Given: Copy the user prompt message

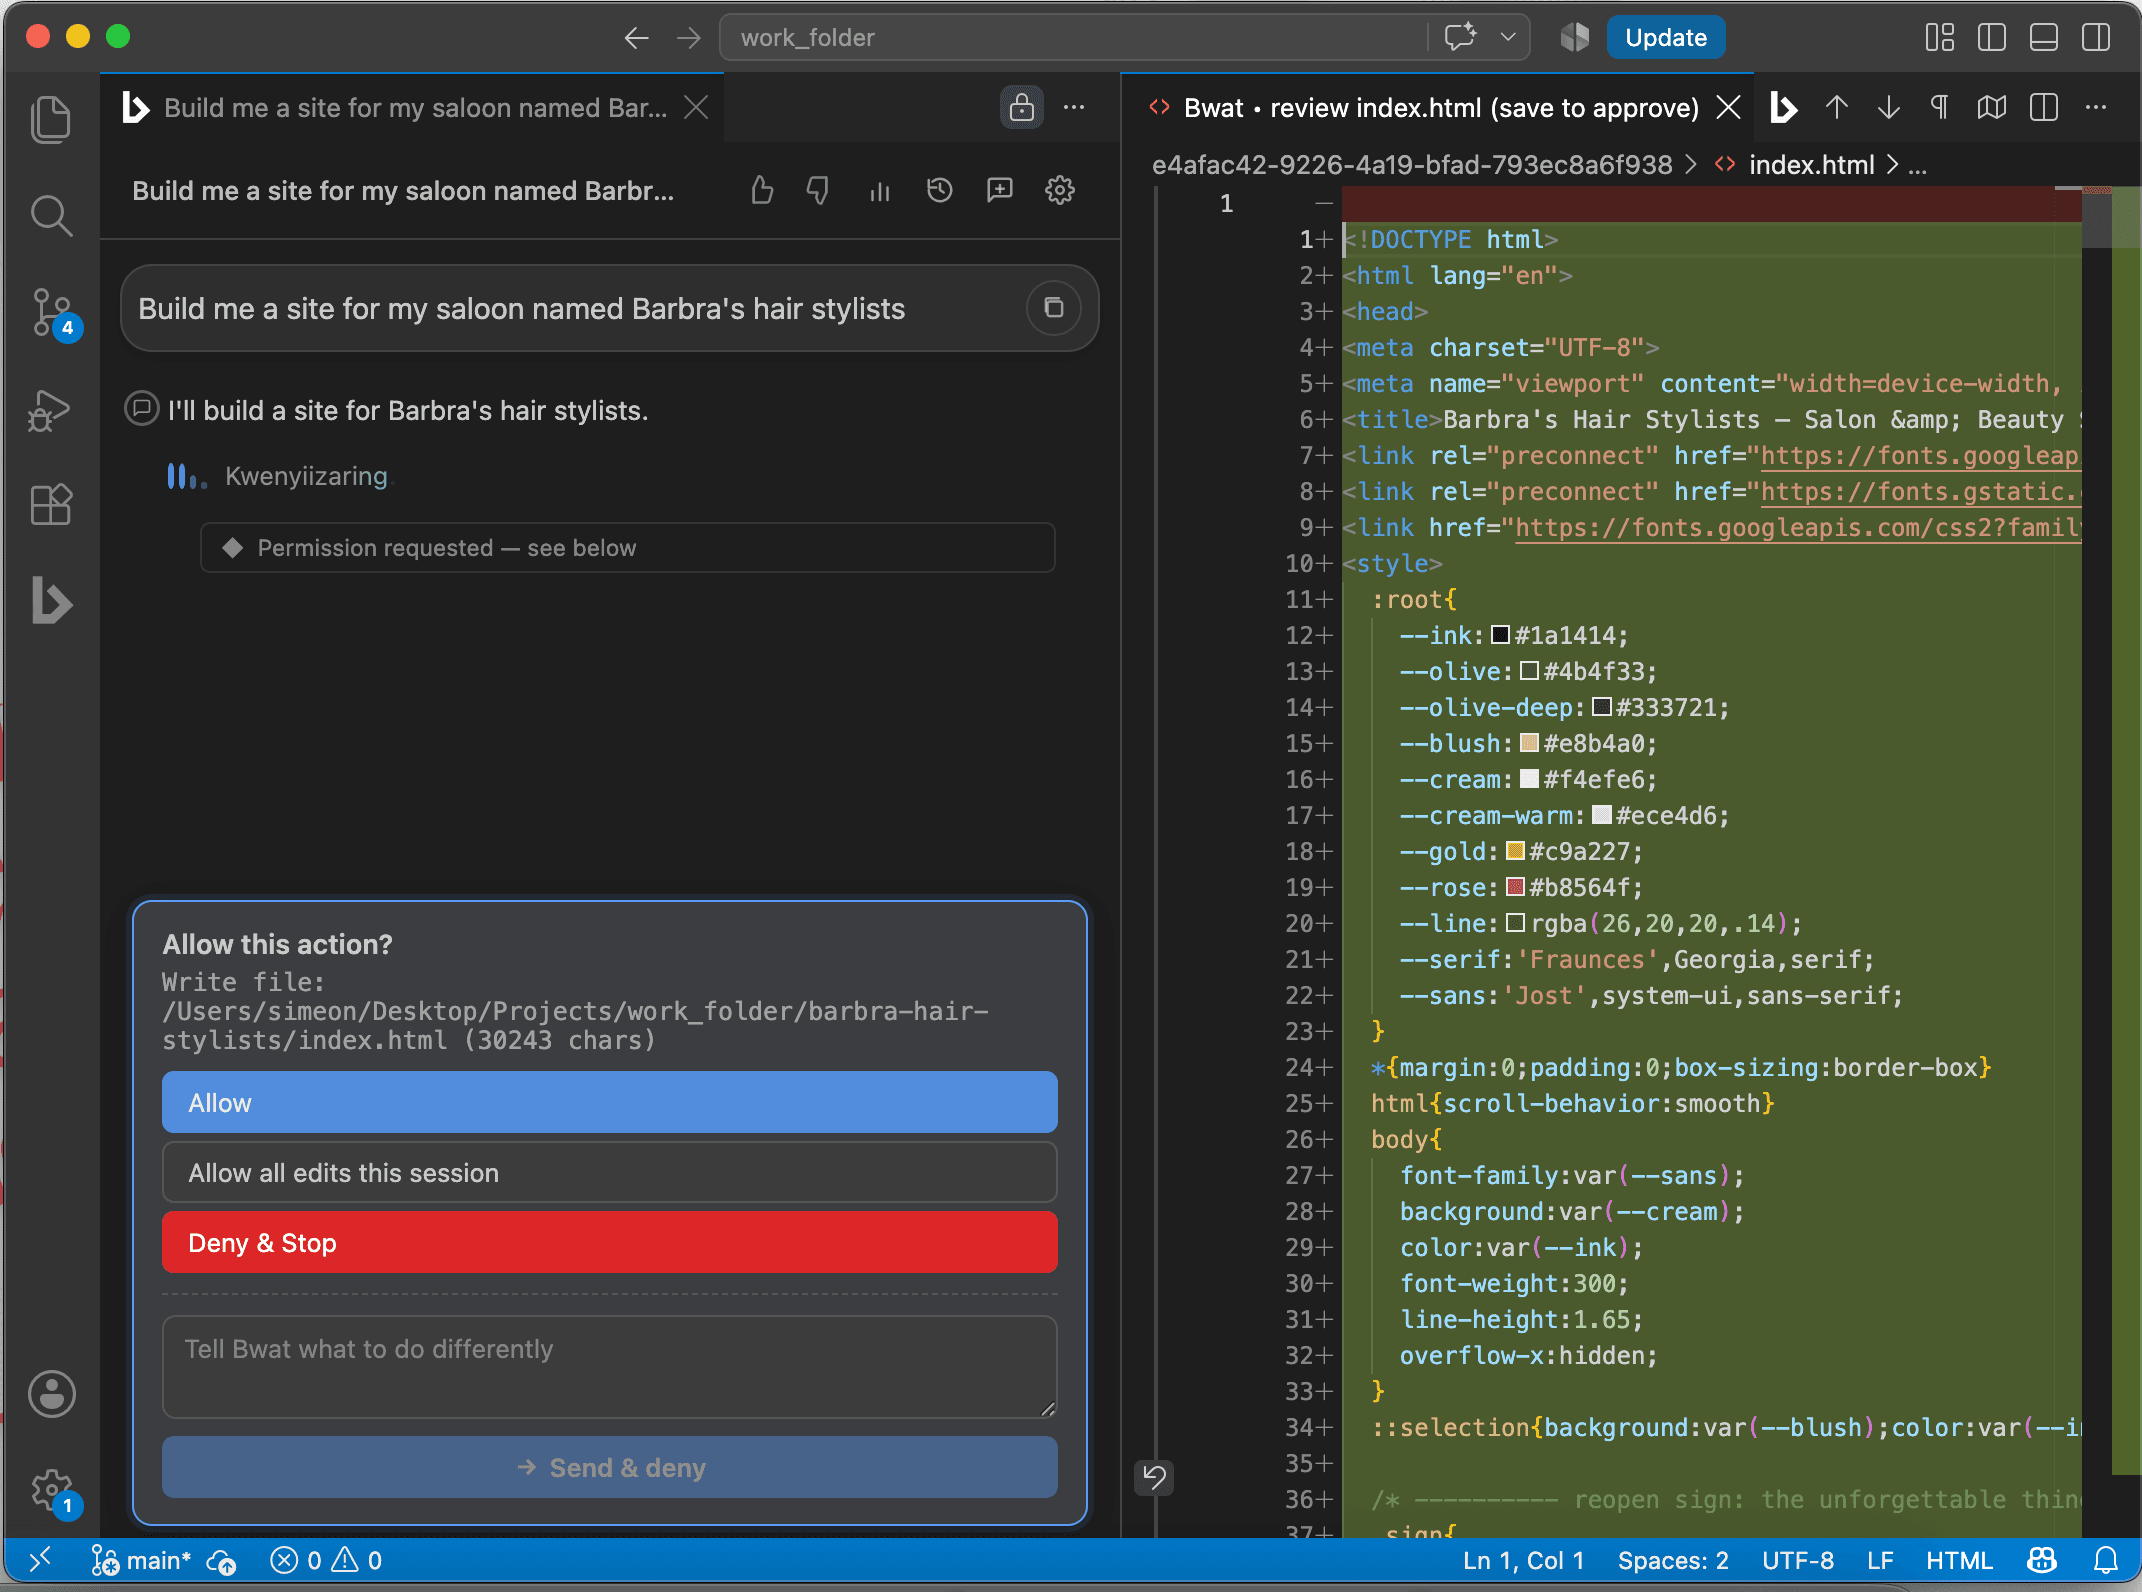Looking at the screenshot, I should [1053, 308].
